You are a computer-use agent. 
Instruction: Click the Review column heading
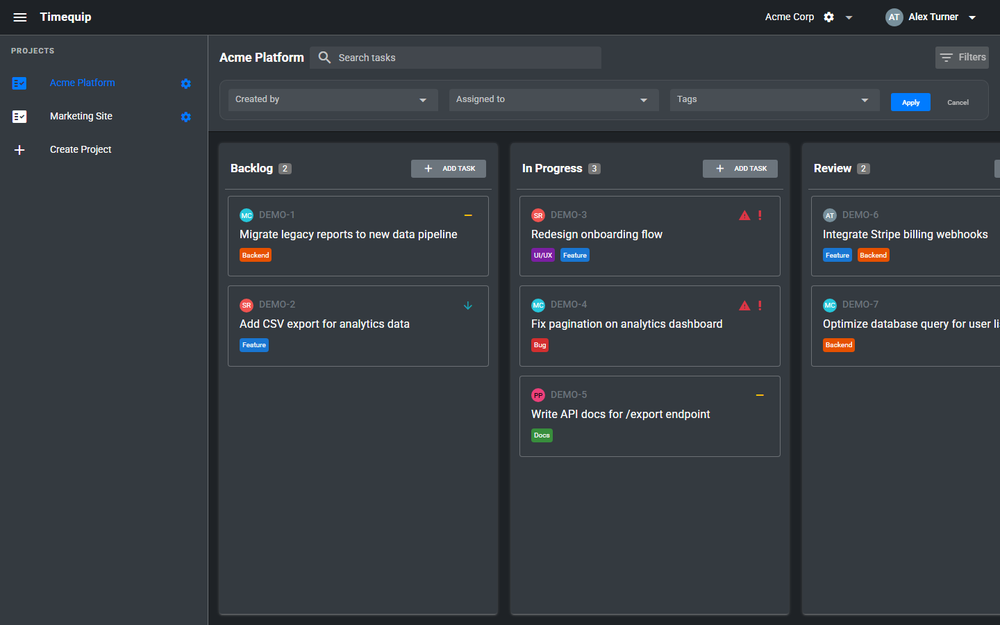[x=832, y=168]
